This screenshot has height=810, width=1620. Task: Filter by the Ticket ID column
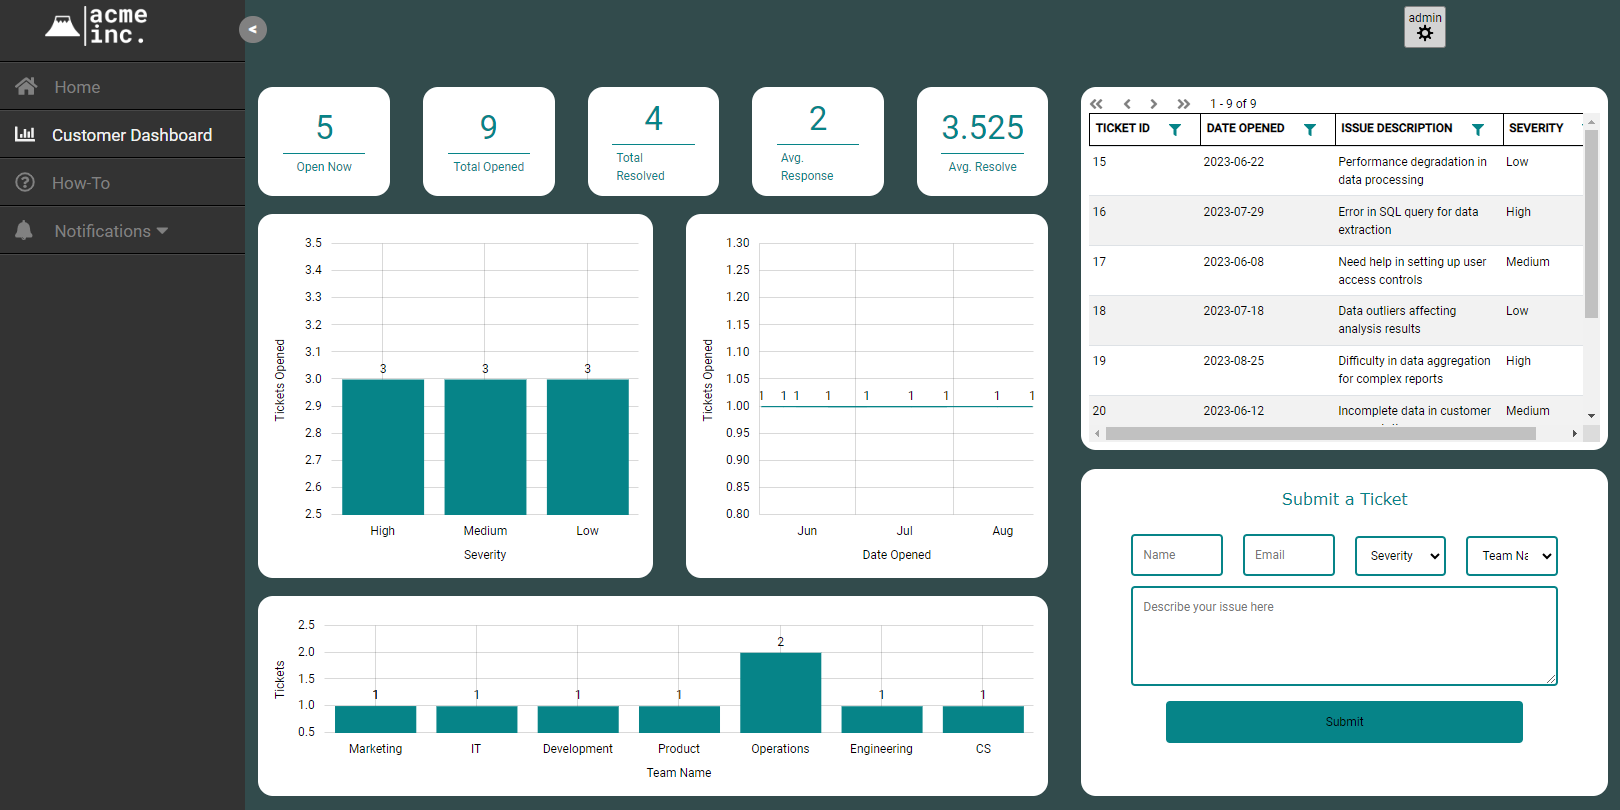tap(1175, 129)
